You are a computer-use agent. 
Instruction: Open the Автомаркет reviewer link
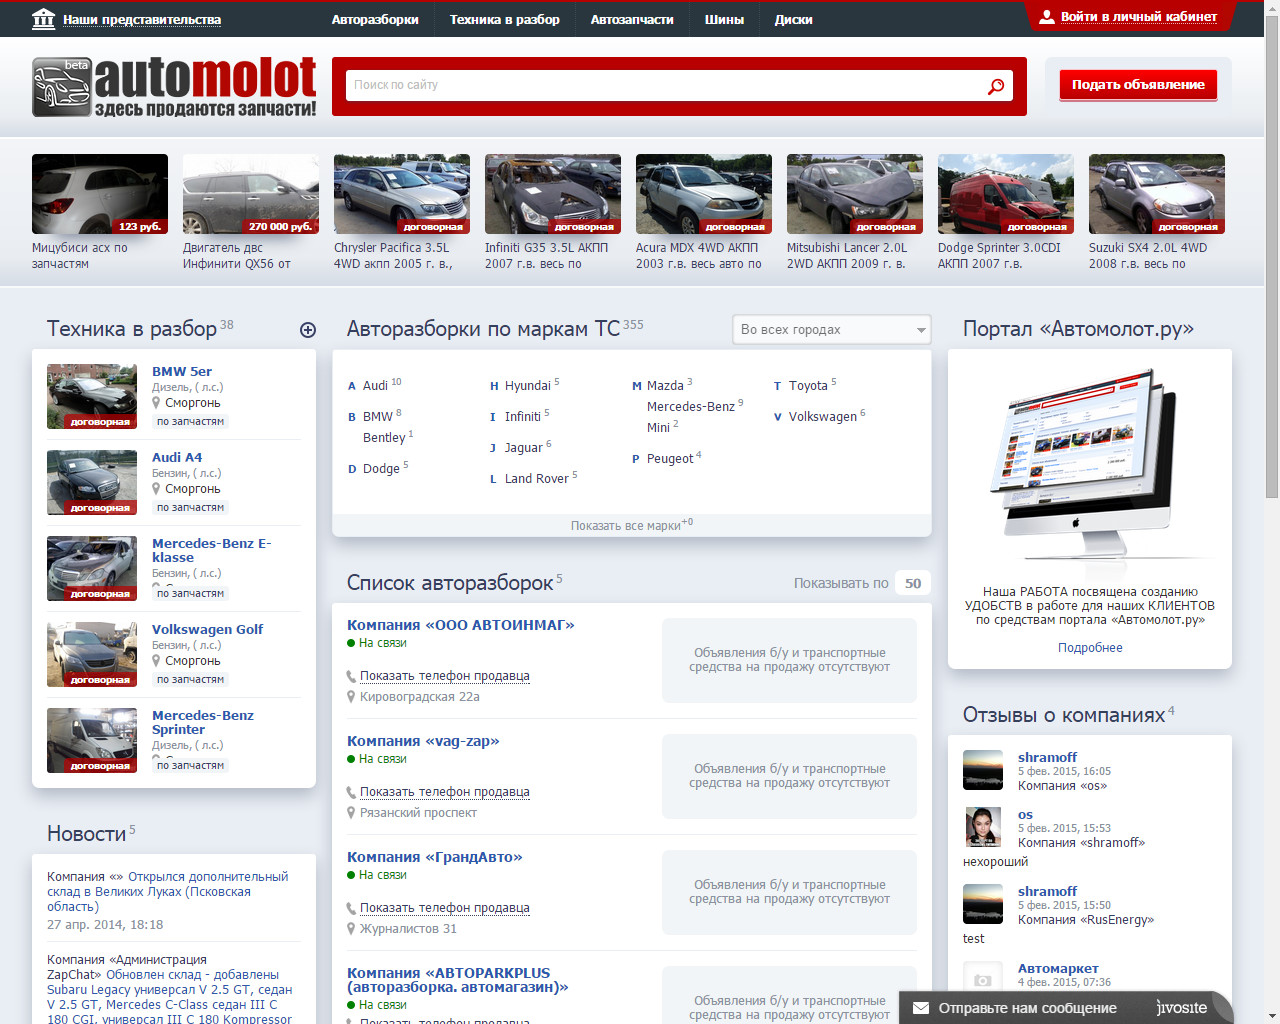pyautogui.click(x=1058, y=969)
